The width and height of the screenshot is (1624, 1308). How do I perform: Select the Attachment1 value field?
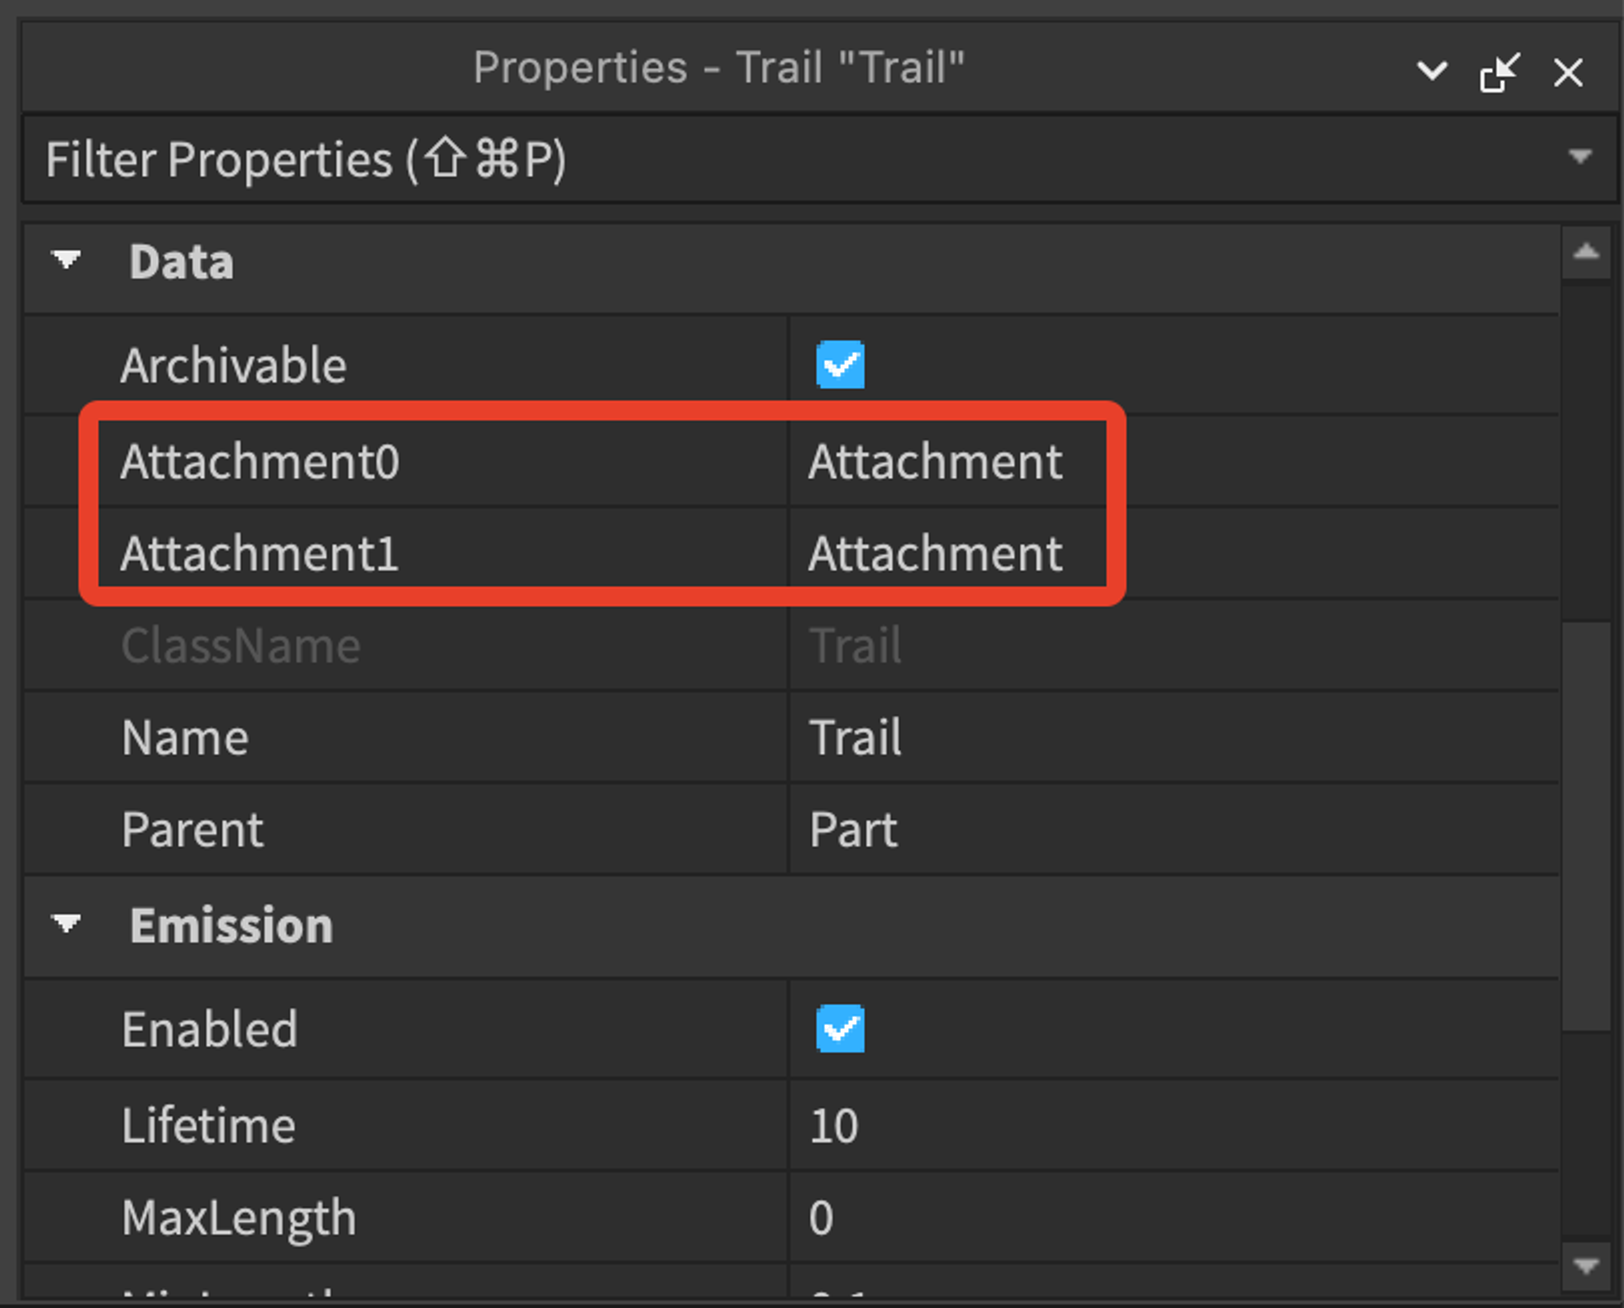[1173, 554]
